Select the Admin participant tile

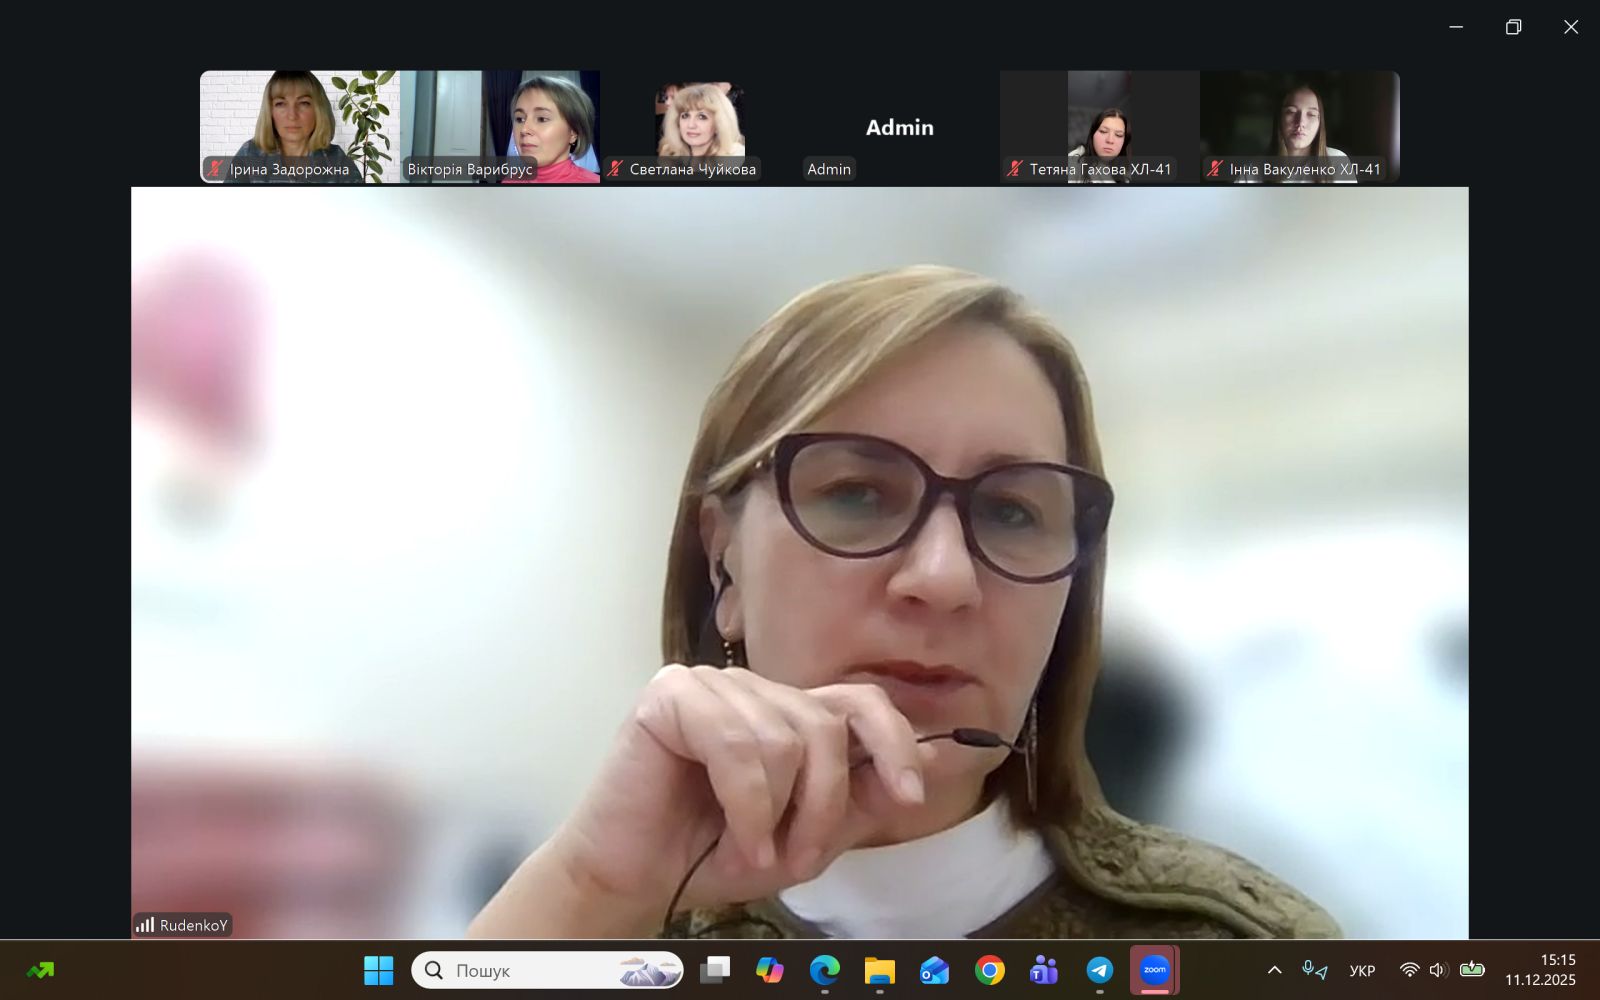[899, 126]
